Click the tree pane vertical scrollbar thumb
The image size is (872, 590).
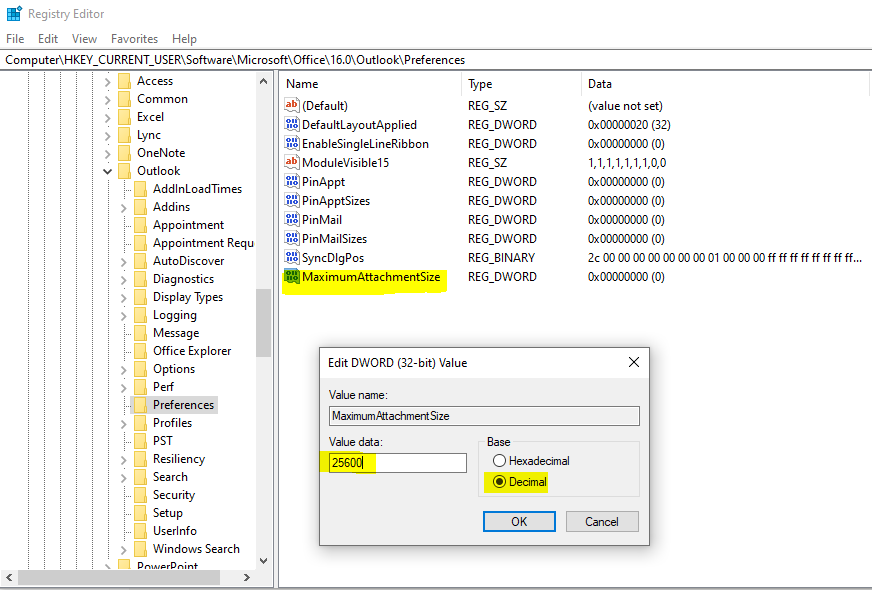[263, 322]
